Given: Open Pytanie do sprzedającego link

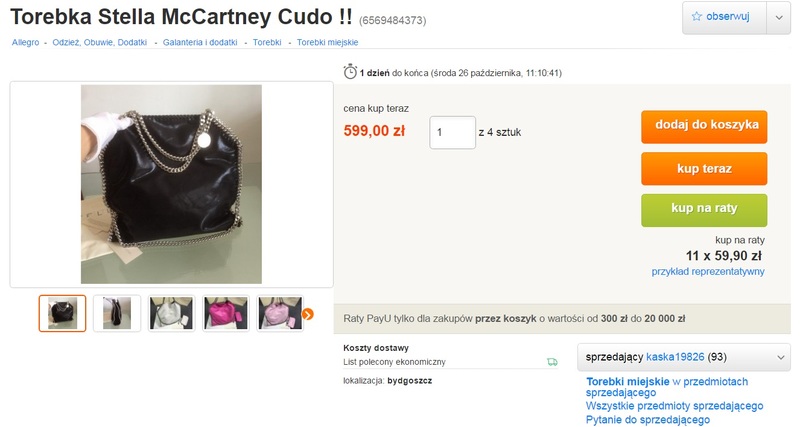Looking at the screenshot, I should (x=647, y=420).
